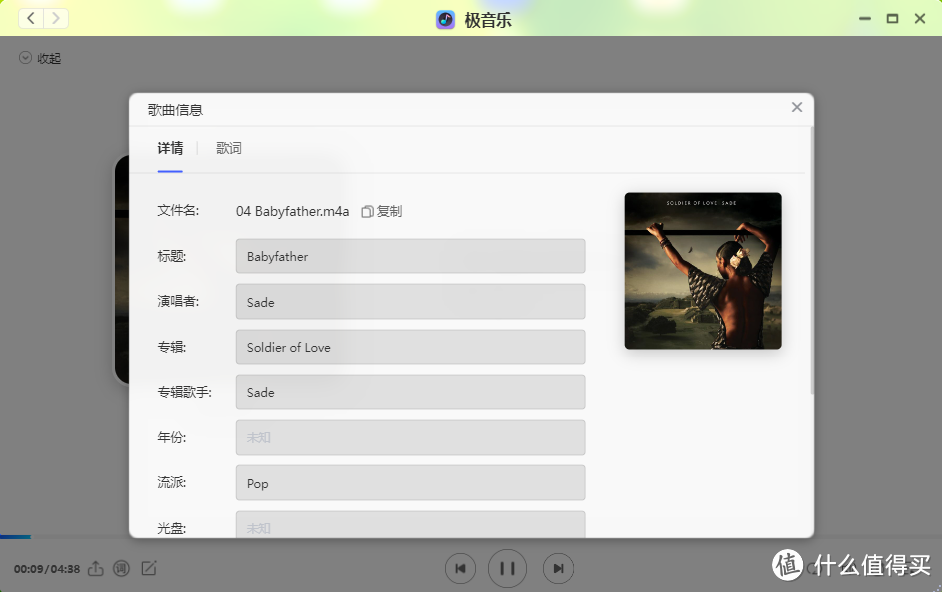The image size is (942, 592).
Task: Click the 极音乐 app logo icon
Action: 445,20
